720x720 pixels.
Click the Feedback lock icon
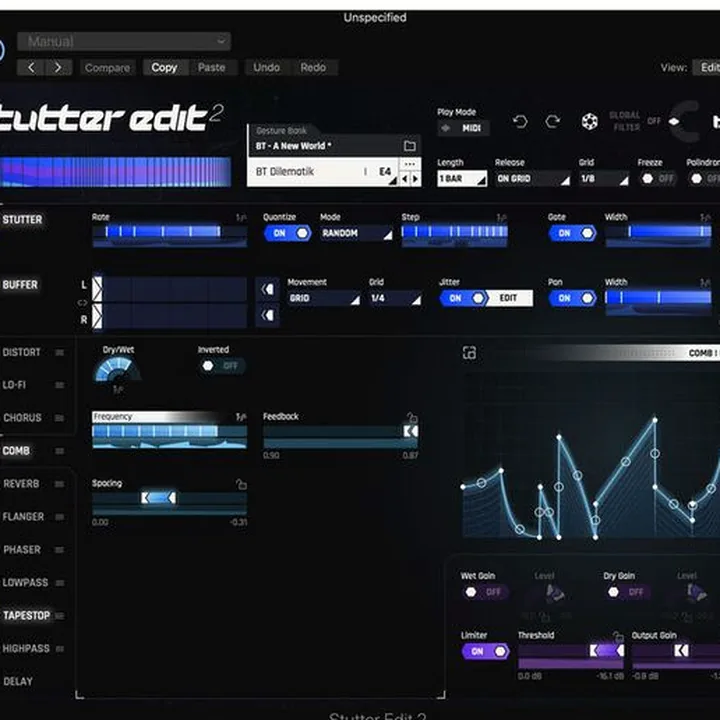click(x=412, y=417)
